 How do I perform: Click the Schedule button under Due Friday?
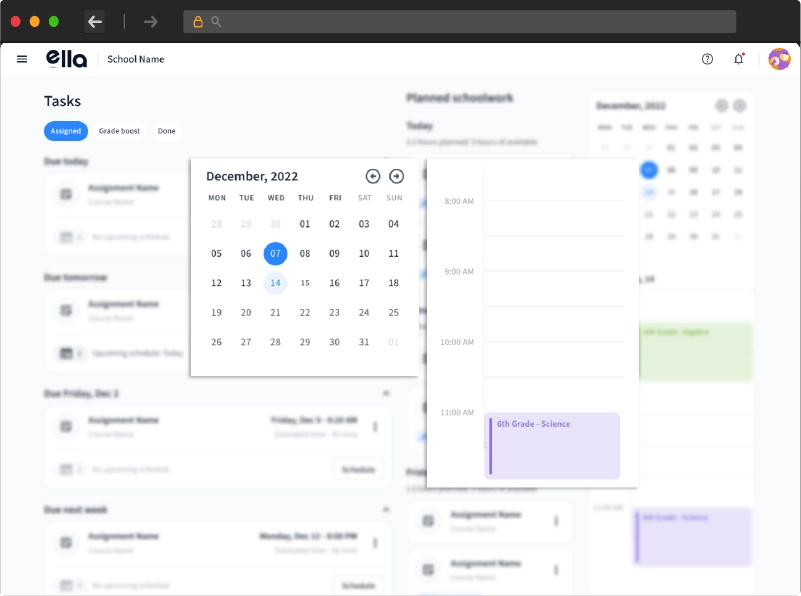point(358,469)
